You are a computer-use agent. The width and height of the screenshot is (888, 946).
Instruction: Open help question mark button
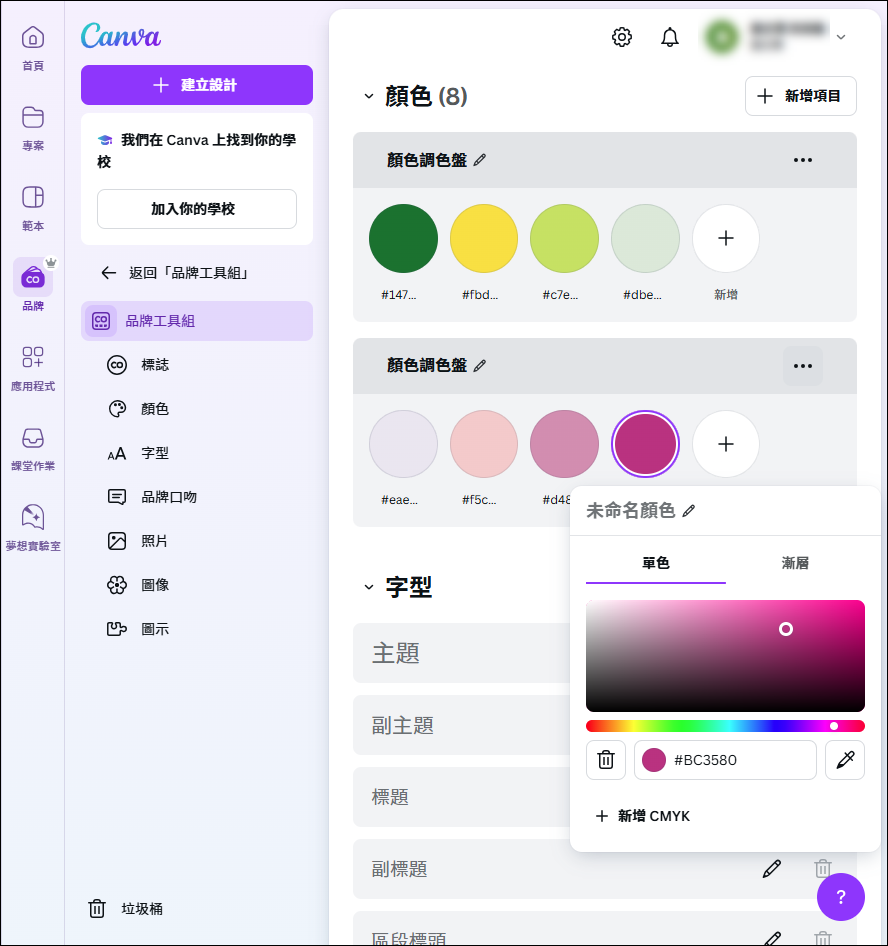tap(840, 897)
